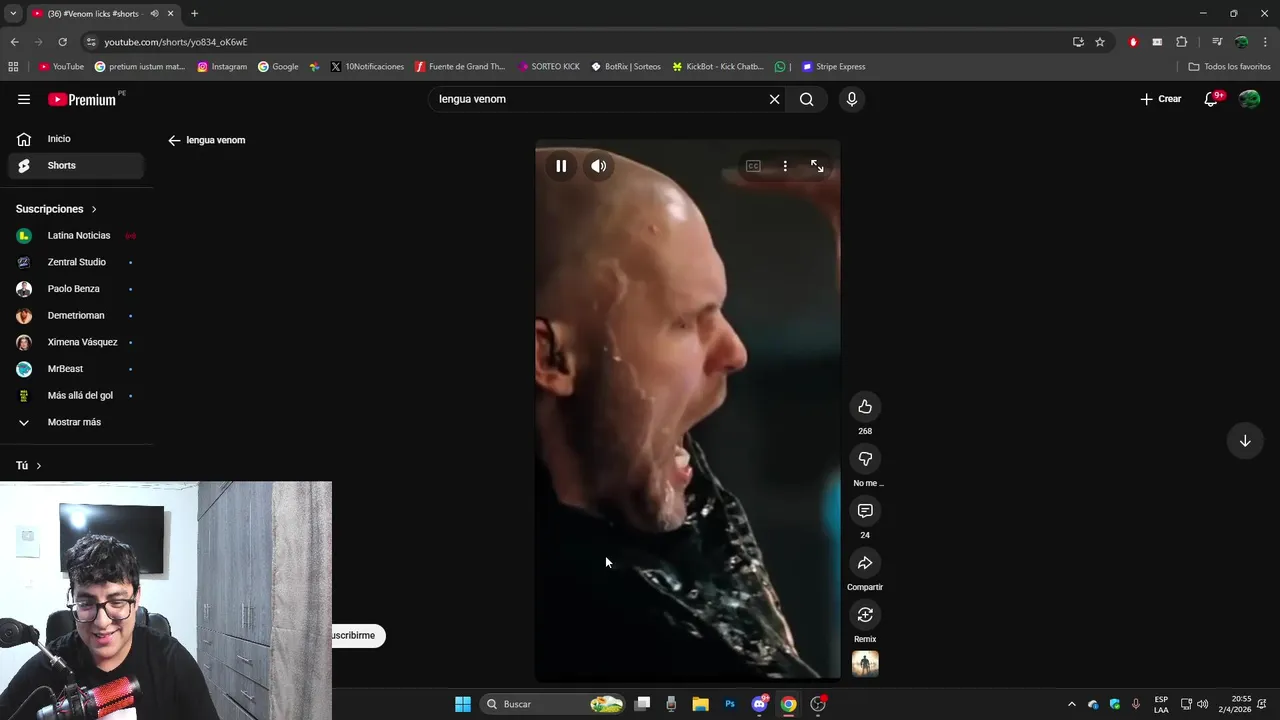The image size is (1280, 720).
Task: Show hidden system tray icons
Action: 1072,704
